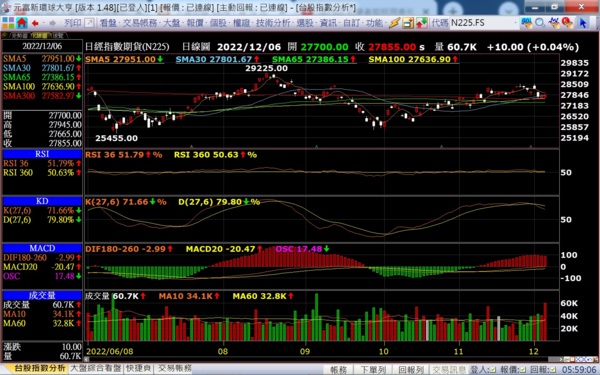Open the 選股 menu

point(305,23)
